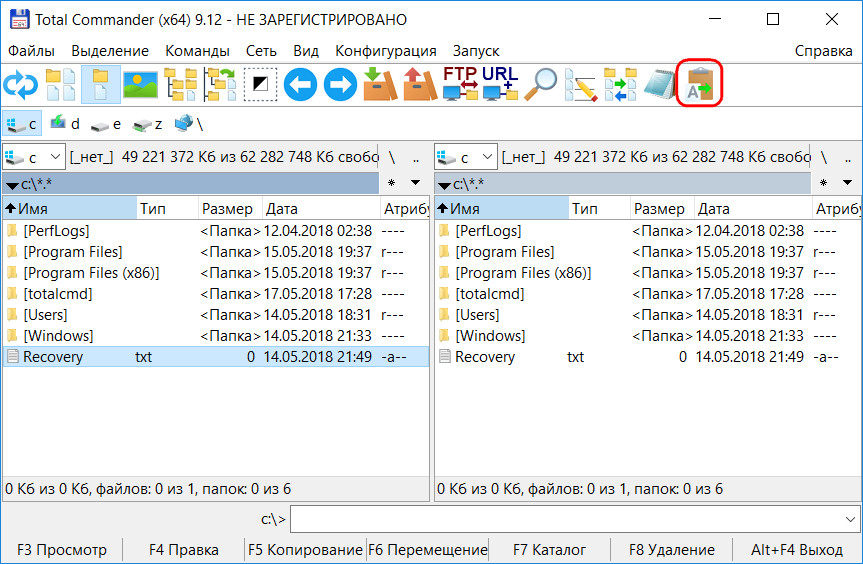Switch to drive e button
This screenshot has height=564, width=863.
tap(106, 124)
